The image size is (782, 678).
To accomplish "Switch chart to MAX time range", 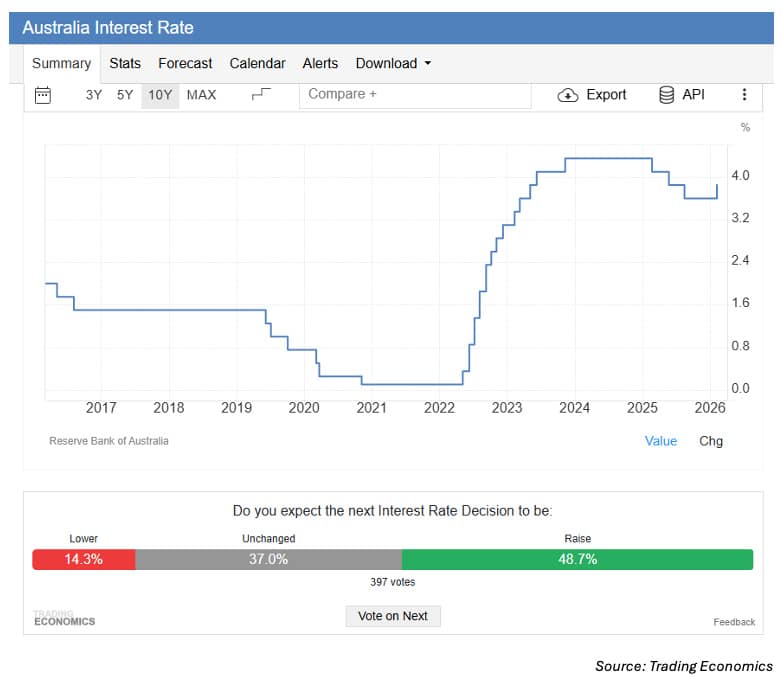I will (201, 95).
